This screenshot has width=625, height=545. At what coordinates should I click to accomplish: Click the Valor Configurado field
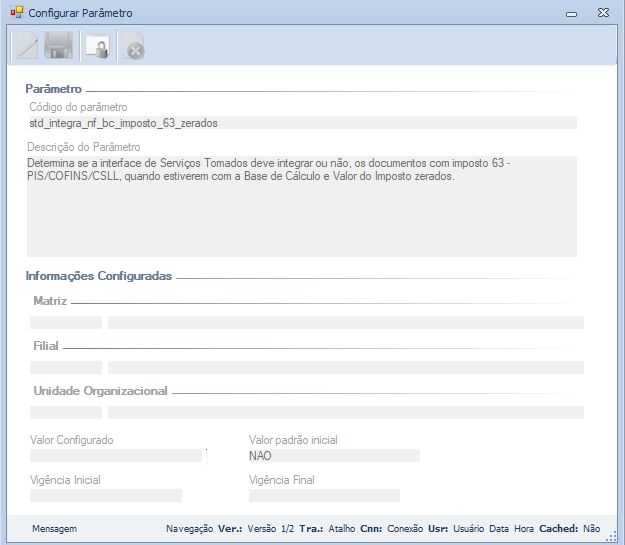click(116, 456)
